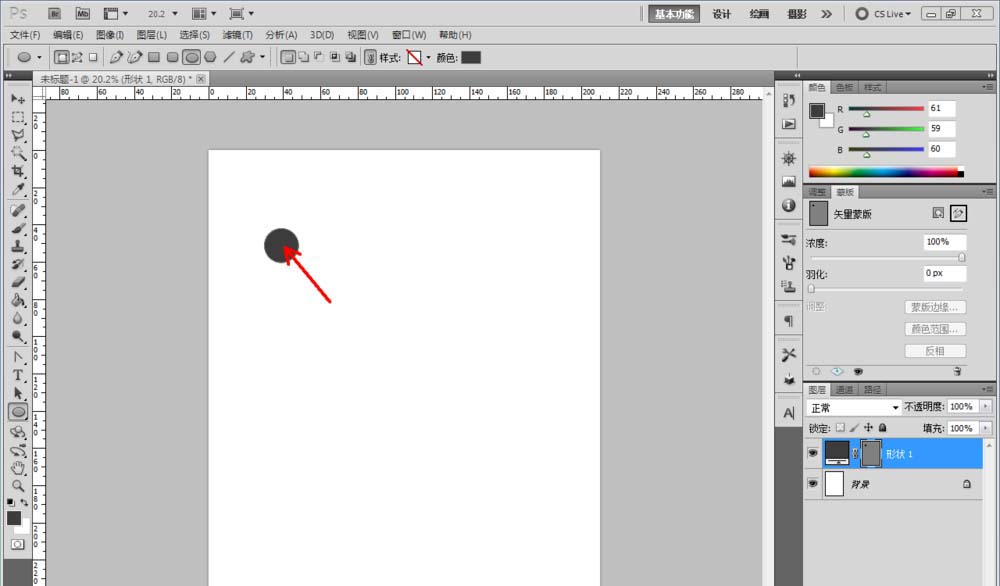Choose Polygon shape in options bar
This screenshot has height=586, width=1000.
click(x=210, y=57)
